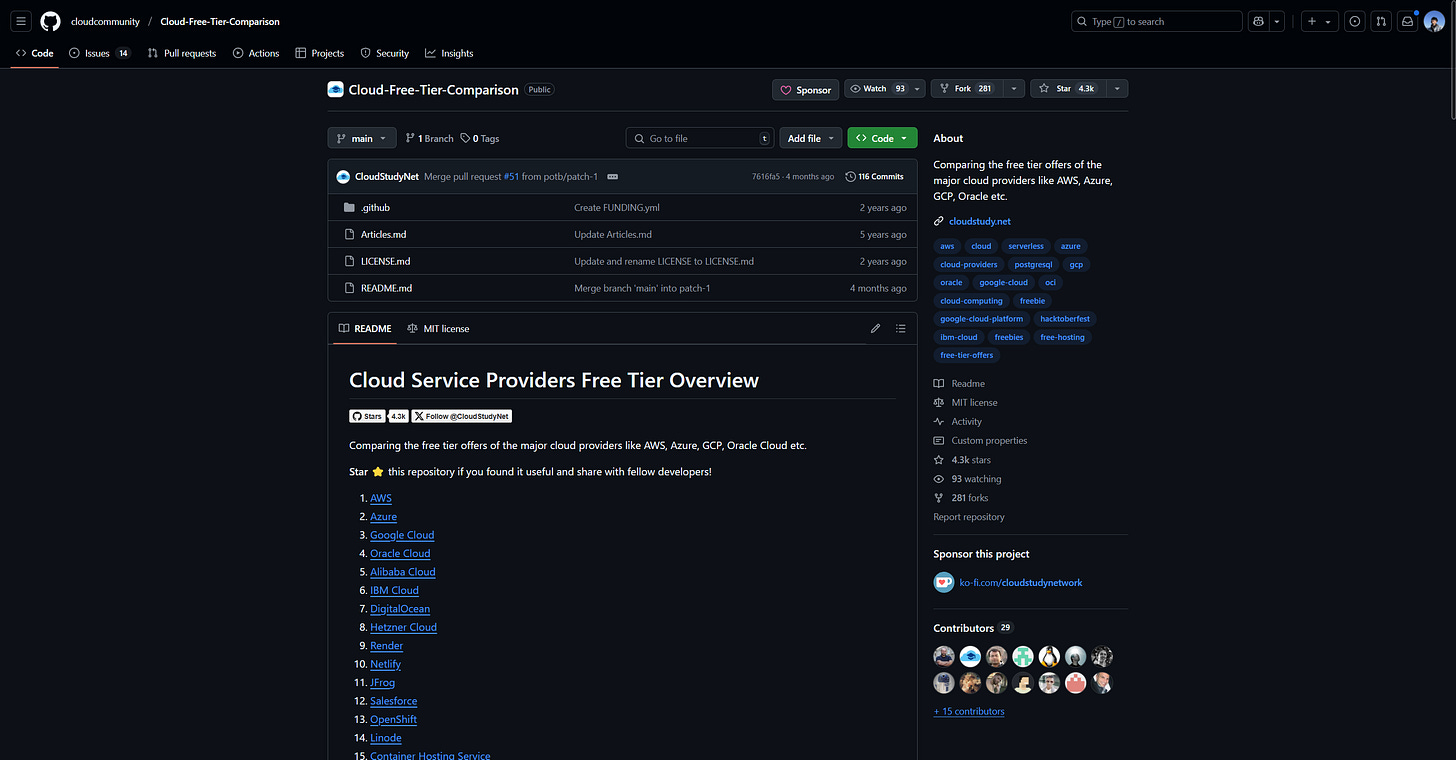Open Activity in the About sidebar

966,422
